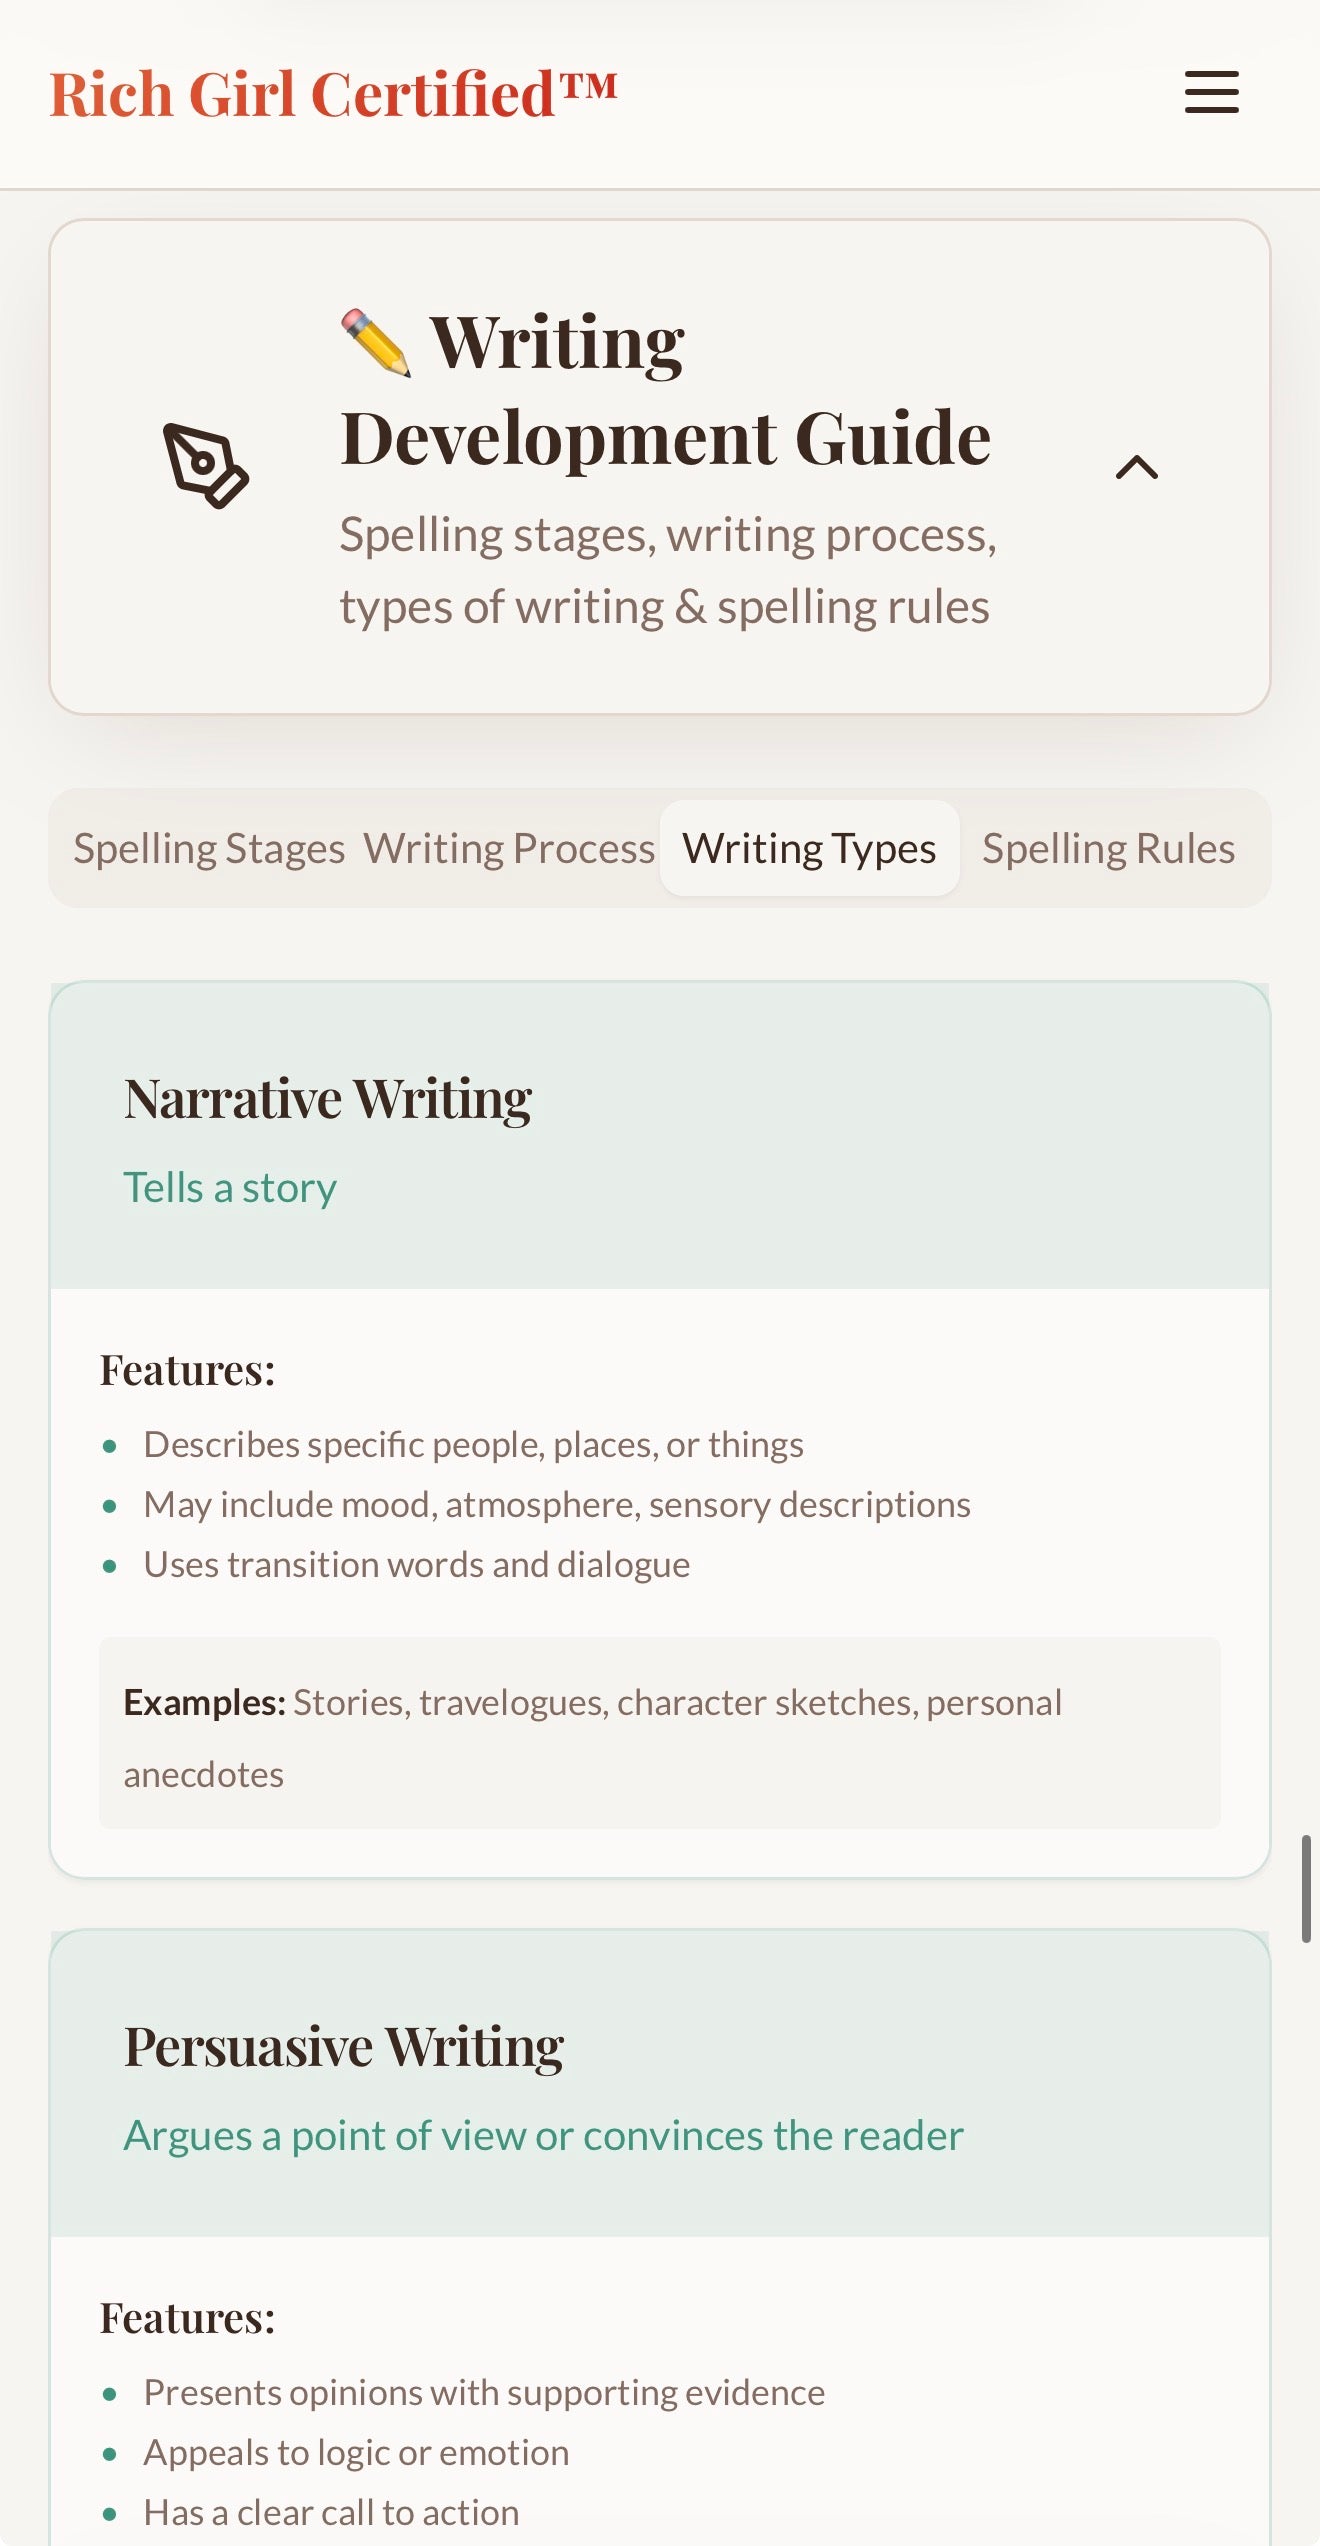This screenshot has height=2546, width=1320.
Task: Click 'May include mood, atmosphere' bullet item
Action: pos(557,1505)
